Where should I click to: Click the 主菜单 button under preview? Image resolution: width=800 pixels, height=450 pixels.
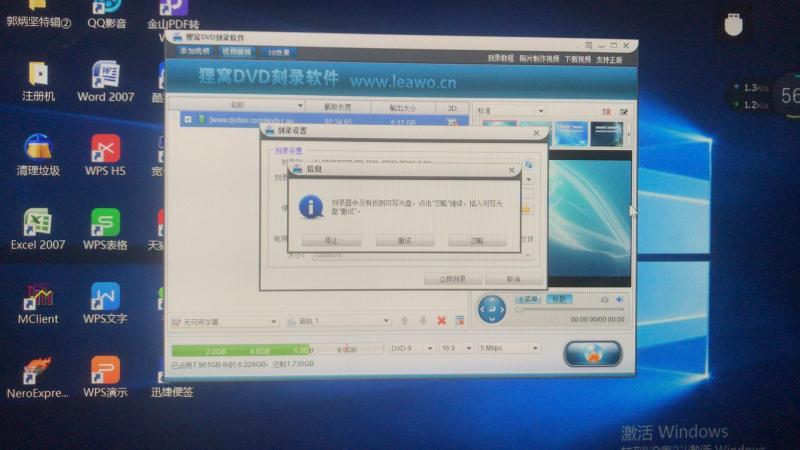[528, 299]
